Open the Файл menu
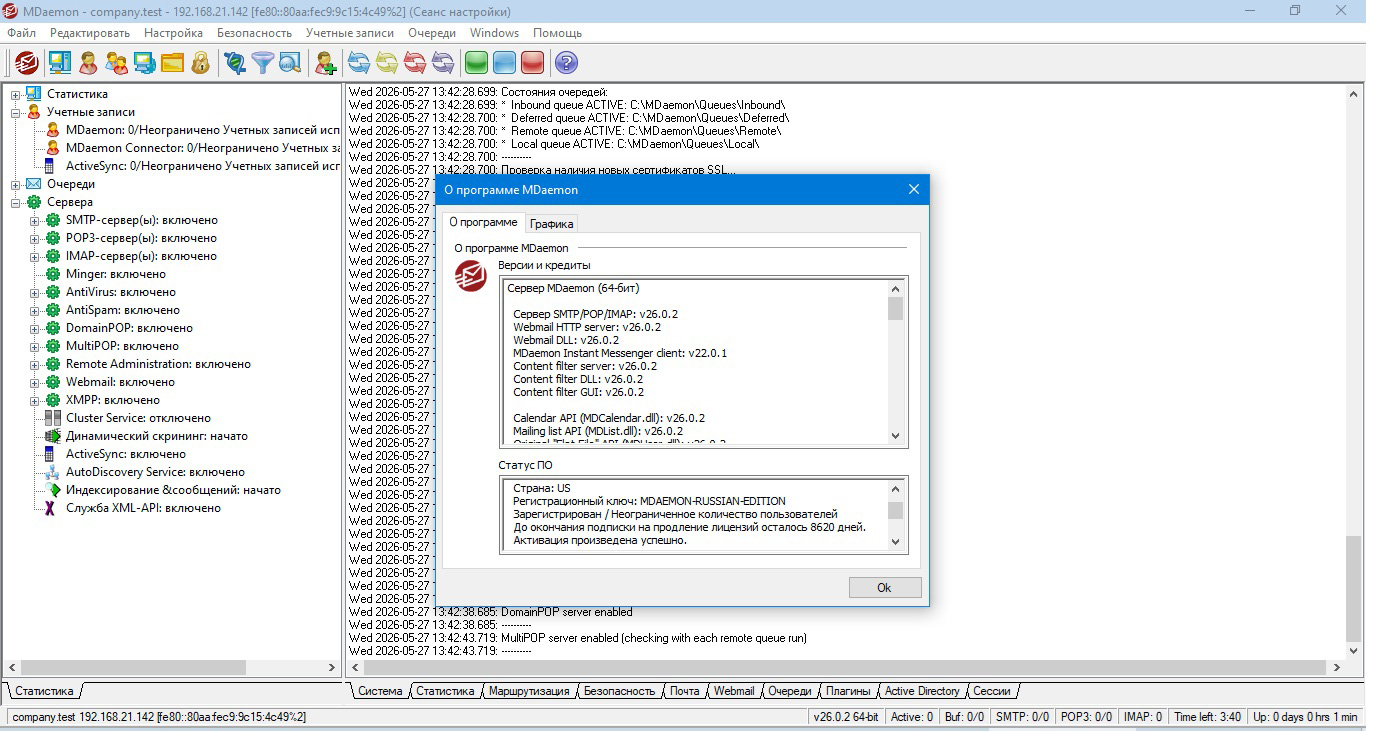Image resolution: width=1373 pixels, height=731 pixels. pos(21,33)
